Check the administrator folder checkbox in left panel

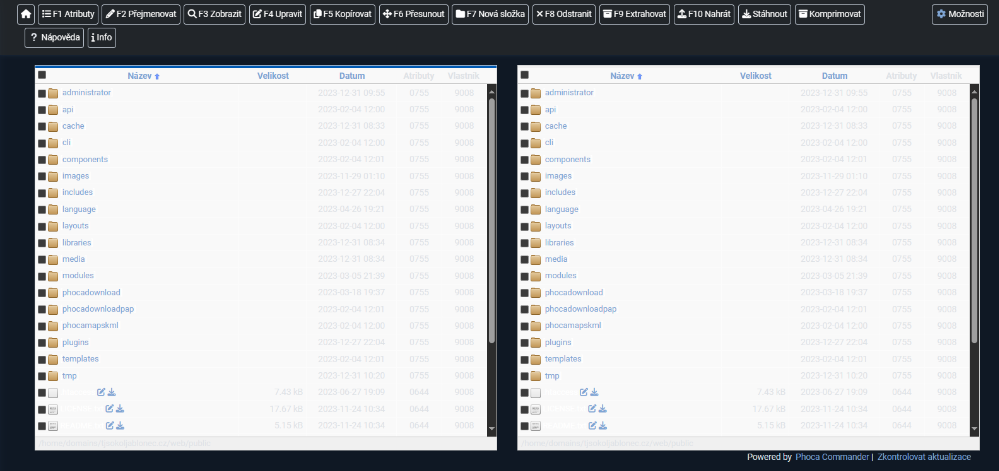point(42,93)
